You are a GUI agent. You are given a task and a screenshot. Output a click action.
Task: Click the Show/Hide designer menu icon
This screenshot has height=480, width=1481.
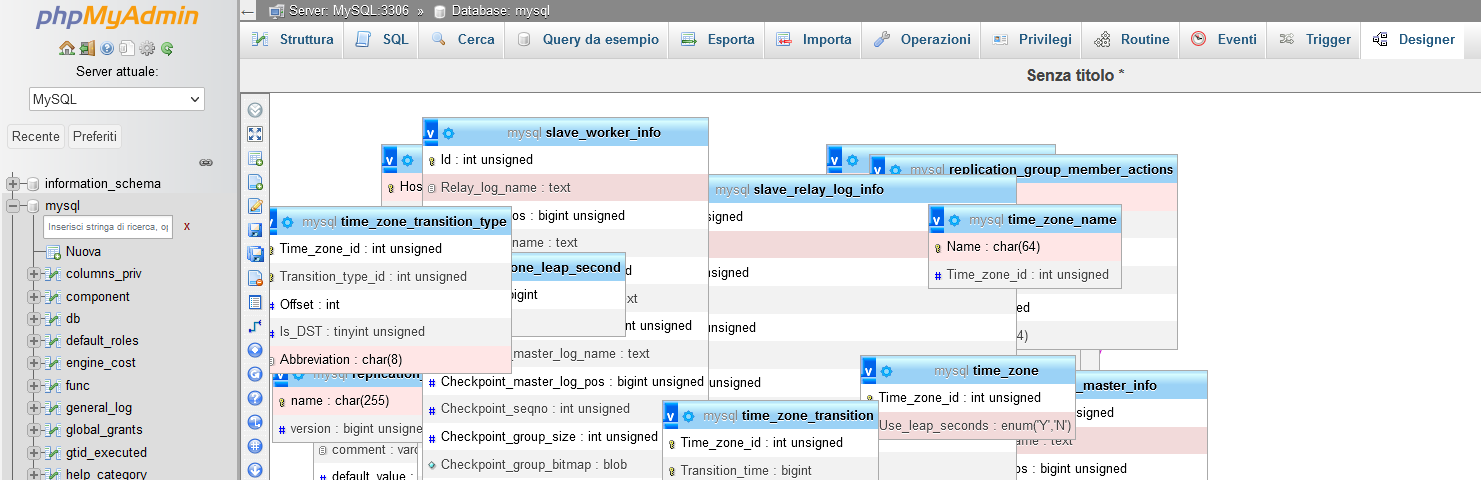point(255,110)
